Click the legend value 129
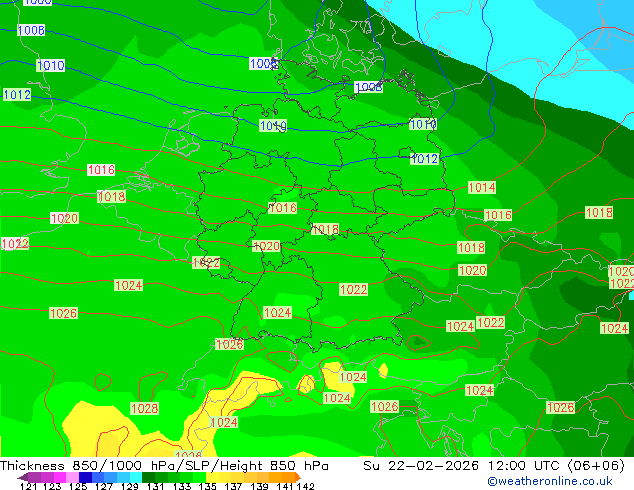Viewport: 634px width, 490px height. pos(130,486)
